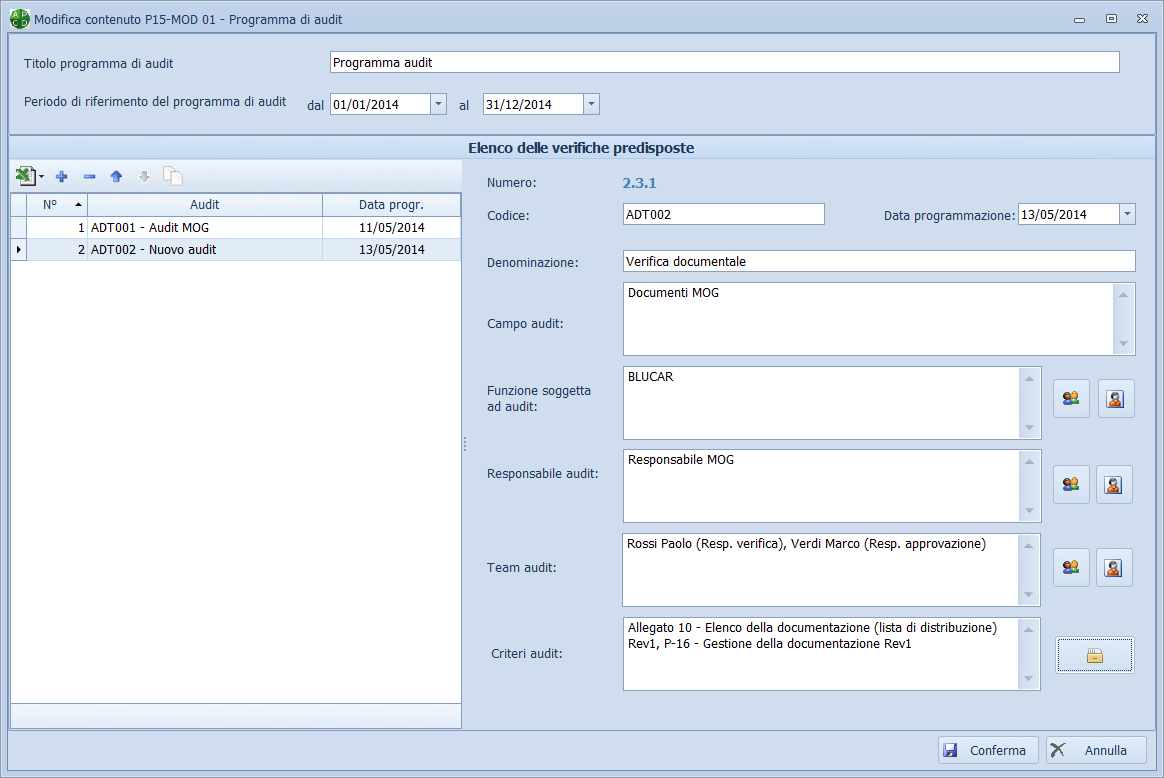Move selected audit up with blue arrow

116,177
